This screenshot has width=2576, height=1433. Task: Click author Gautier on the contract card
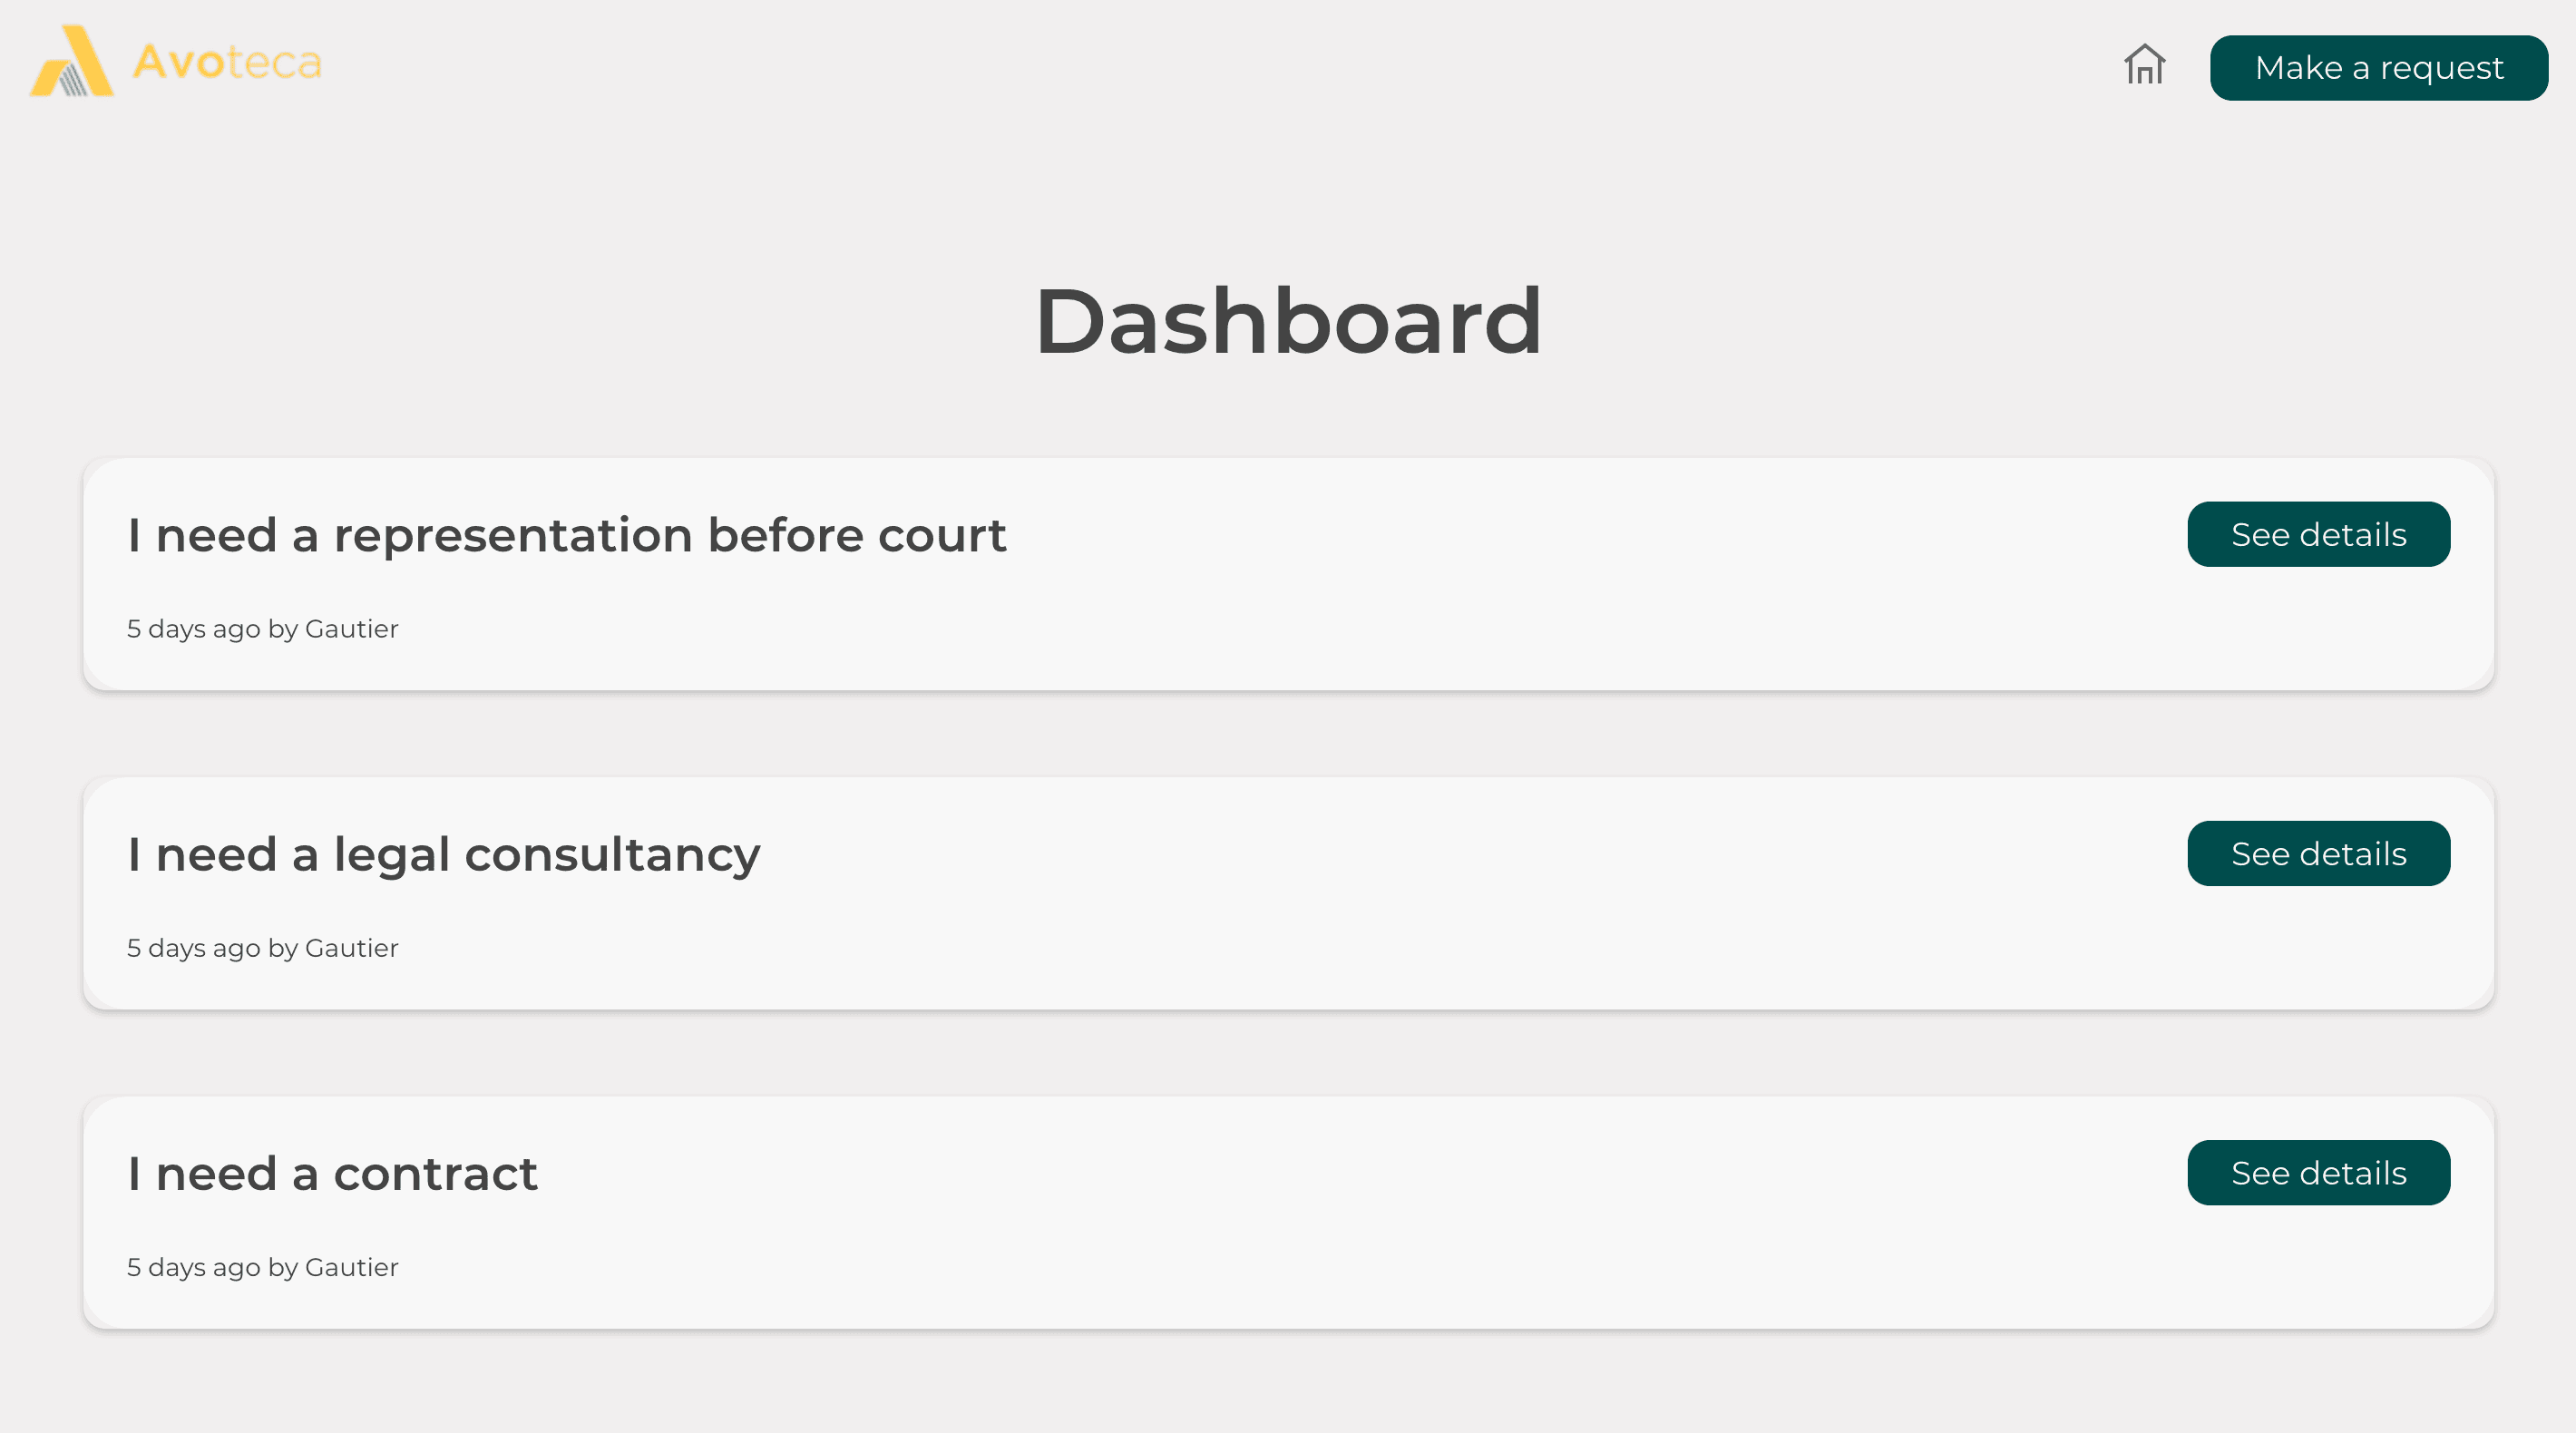click(351, 1266)
